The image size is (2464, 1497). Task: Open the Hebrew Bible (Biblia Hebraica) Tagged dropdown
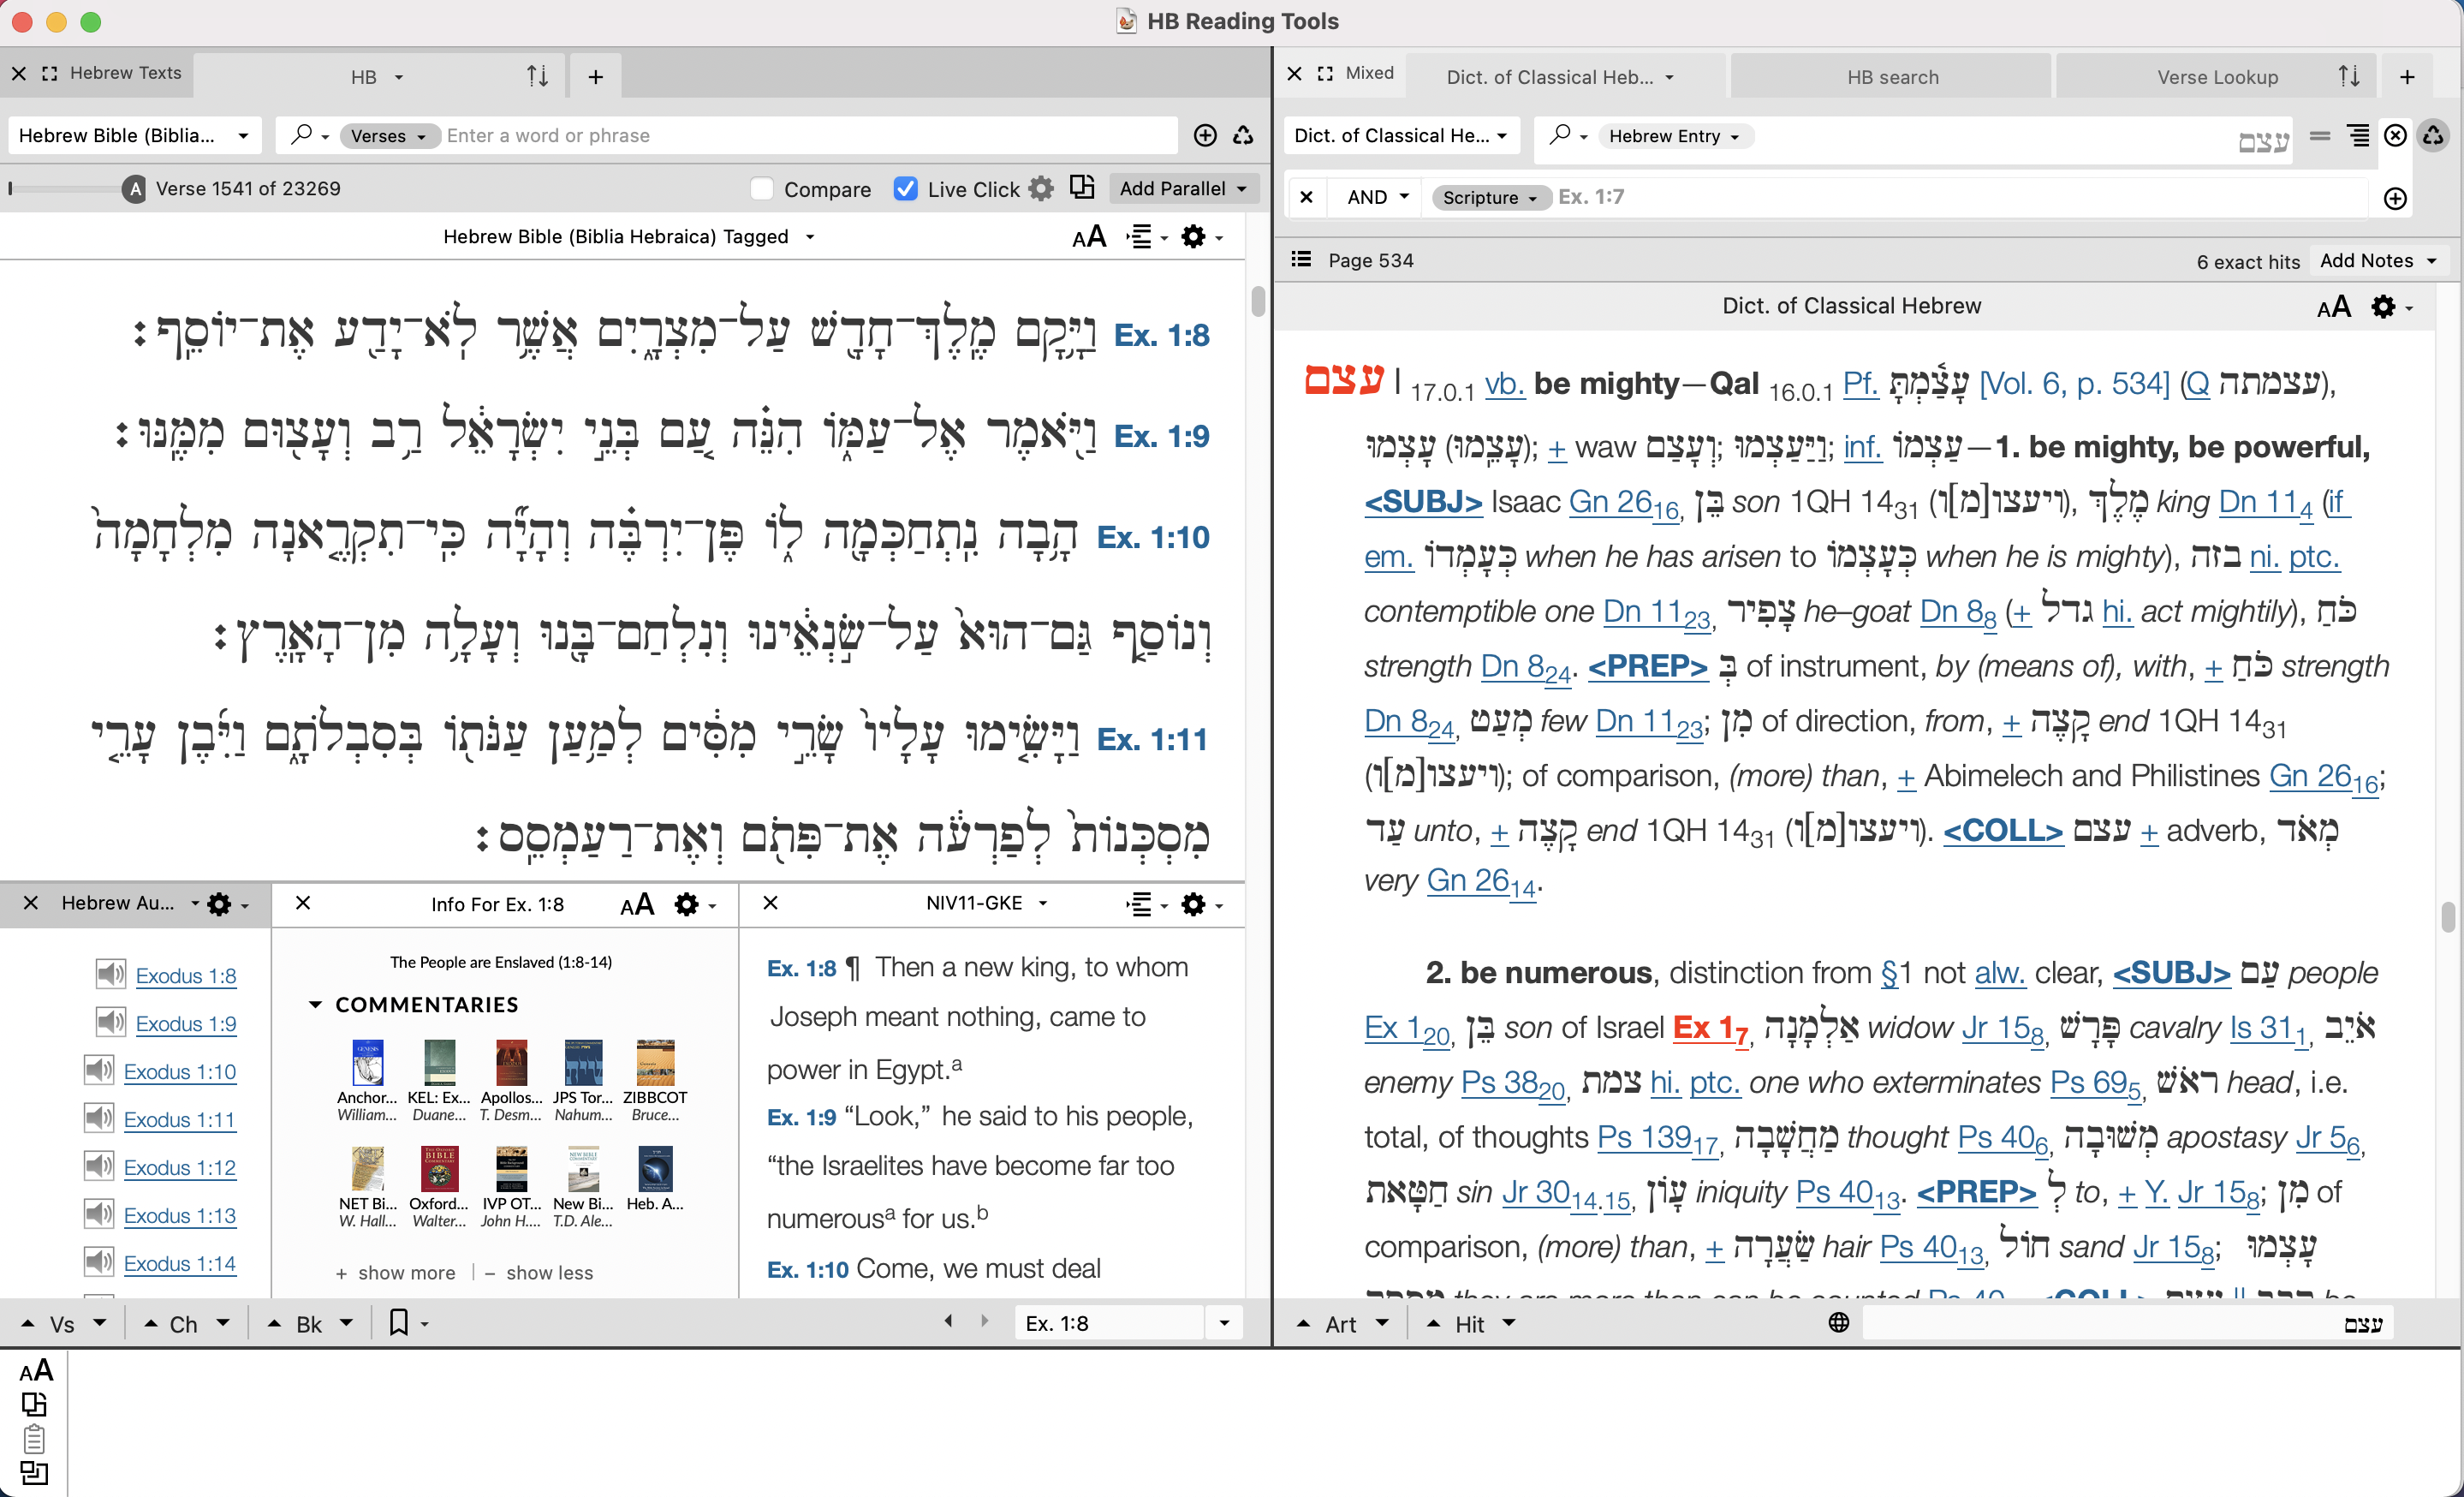tap(810, 236)
